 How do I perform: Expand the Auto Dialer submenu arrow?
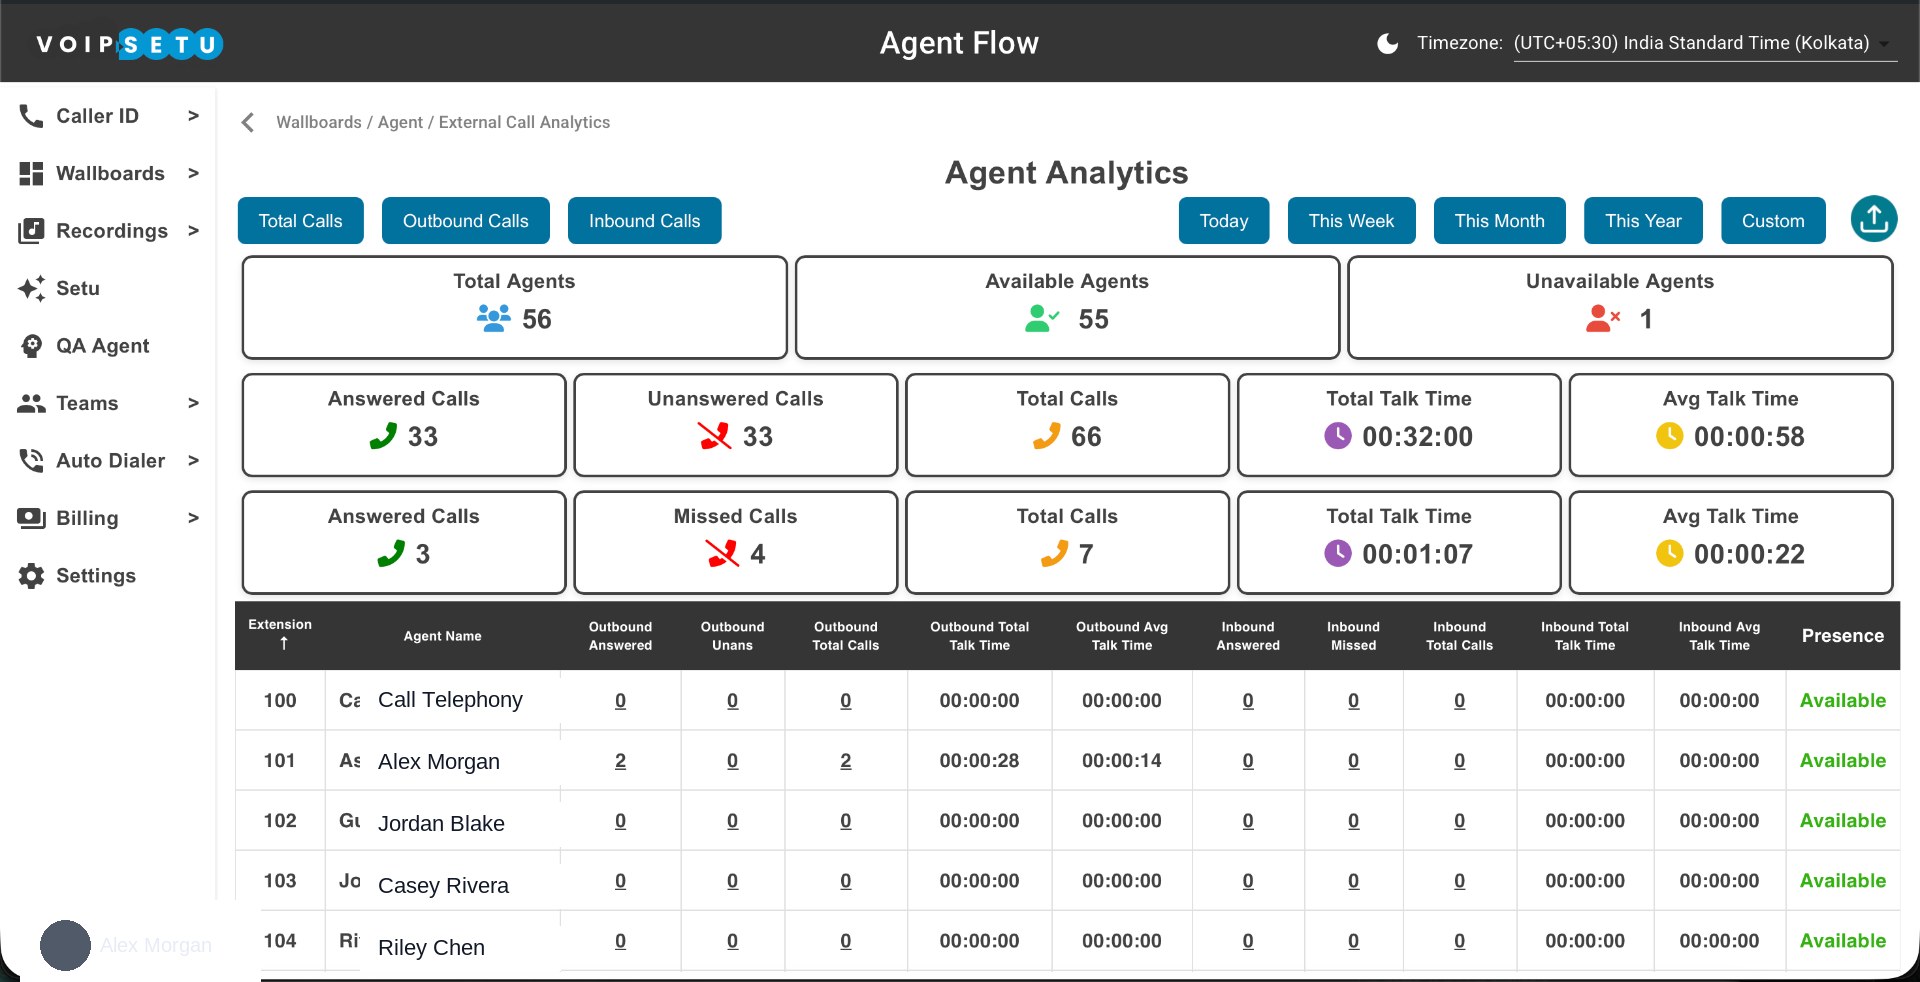[193, 461]
